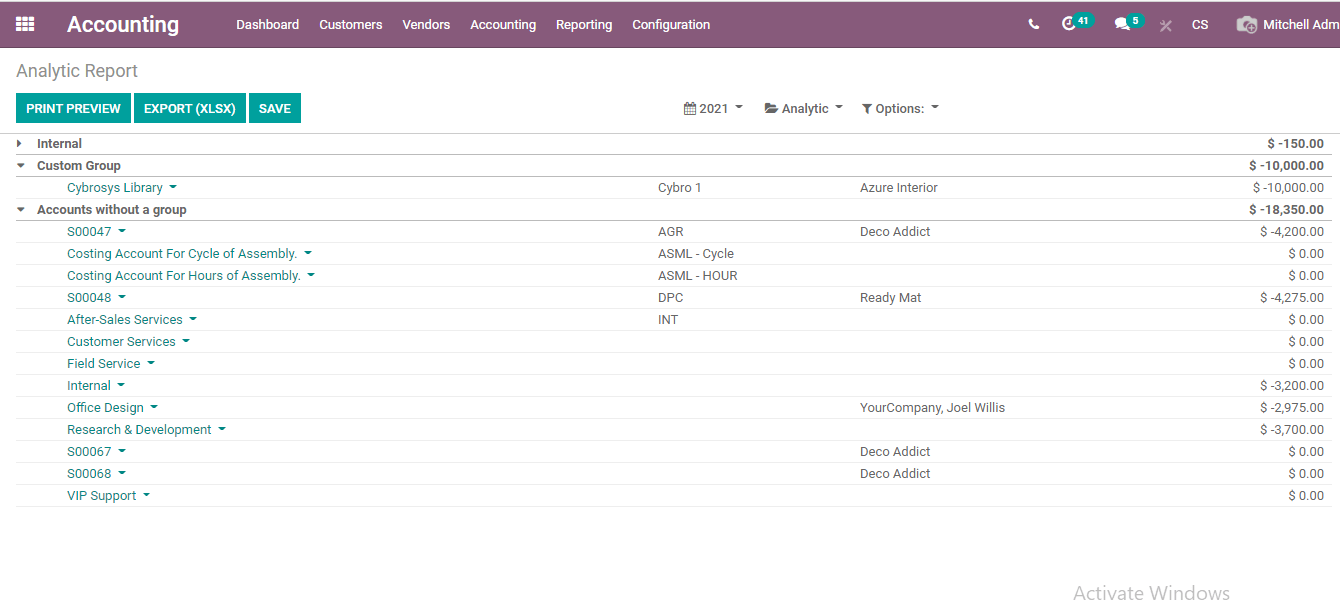Click the Analytic Report page title
The height and width of the screenshot is (605, 1340).
[x=77, y=71]
